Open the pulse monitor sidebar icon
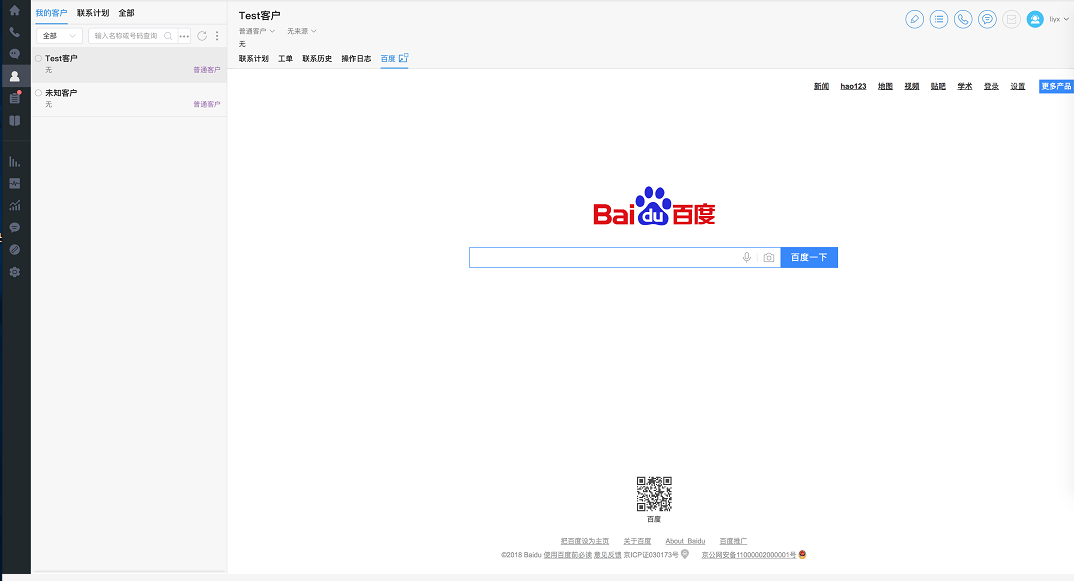This screenshot has width=1074, height=581. point(14,184)
